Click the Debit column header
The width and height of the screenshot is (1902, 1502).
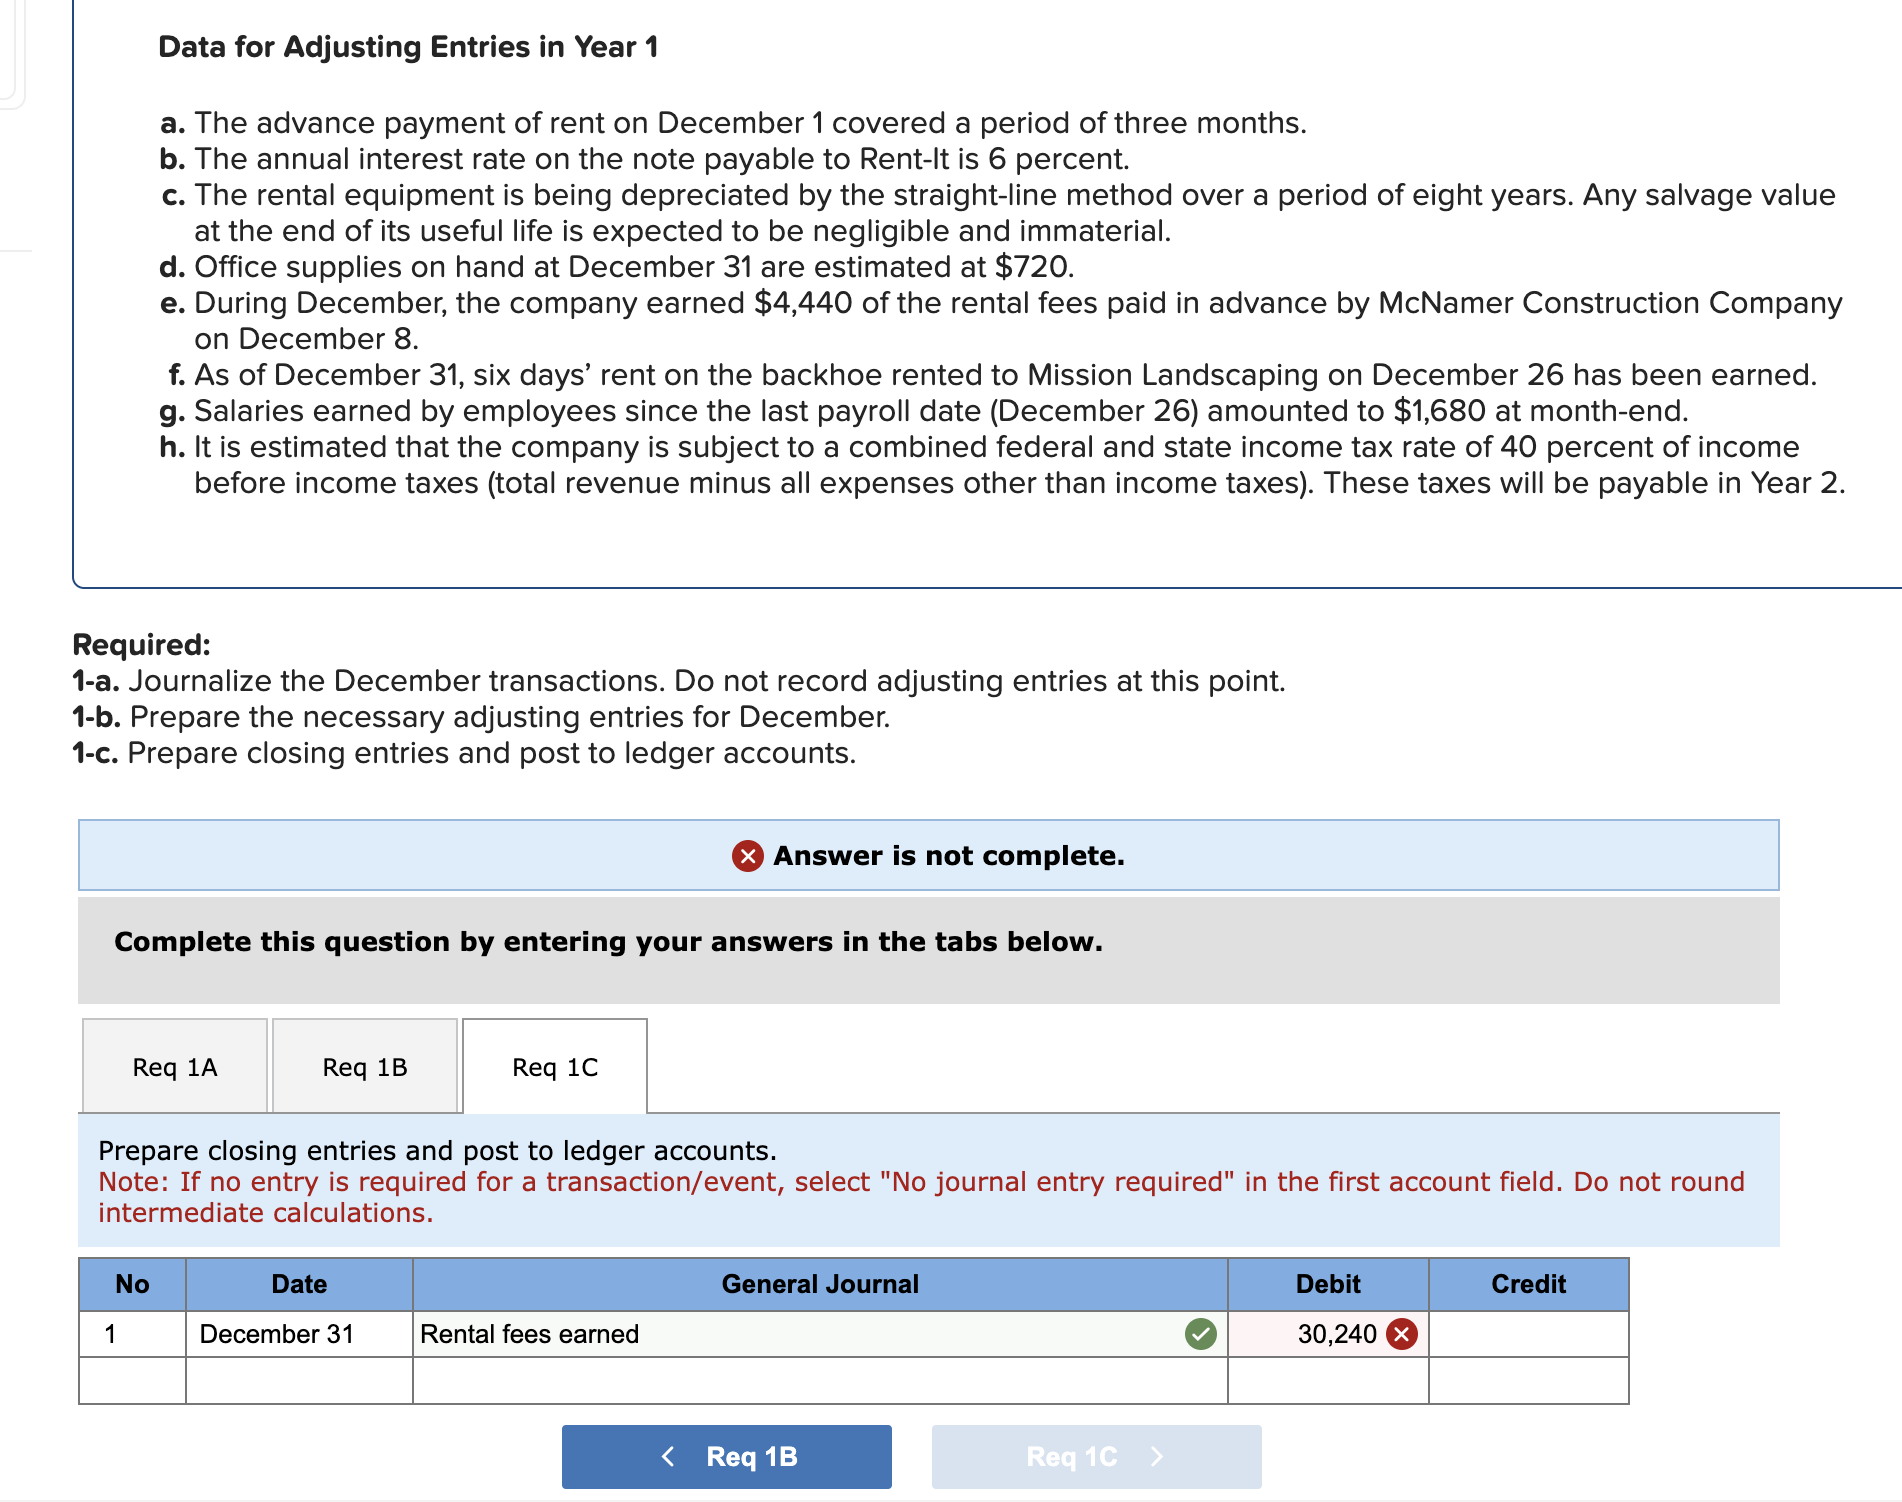pos(1328,1284)
